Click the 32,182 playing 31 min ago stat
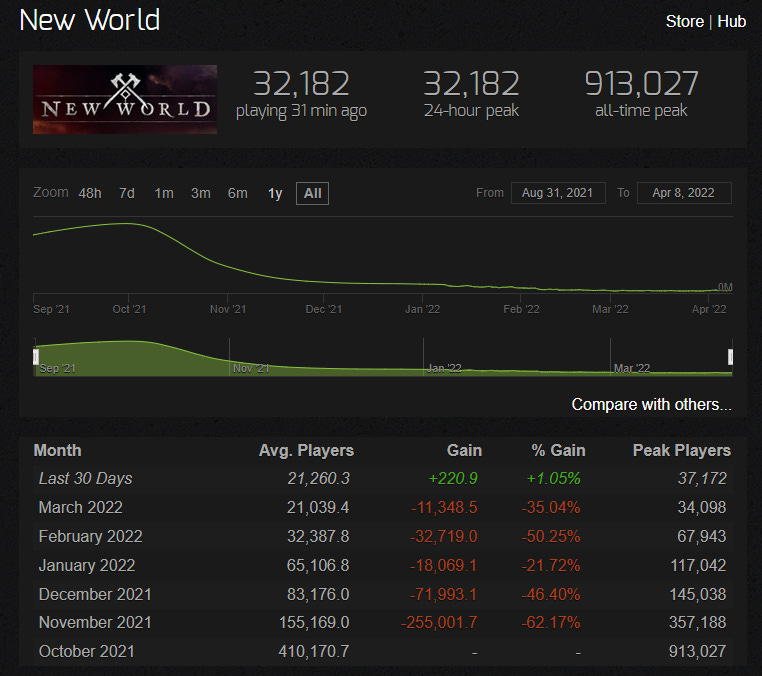Image resolution: width=762 pixels, height=676 pixels. pyautogui.click(x=301, y=84)
